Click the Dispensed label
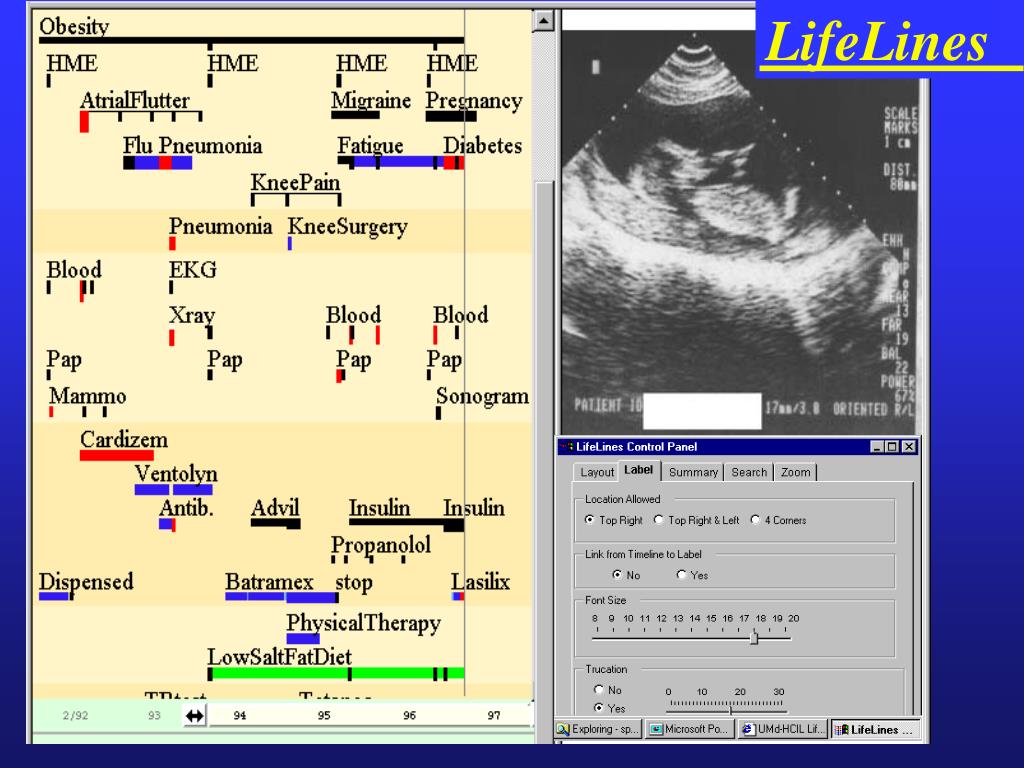 coord(86,582)
